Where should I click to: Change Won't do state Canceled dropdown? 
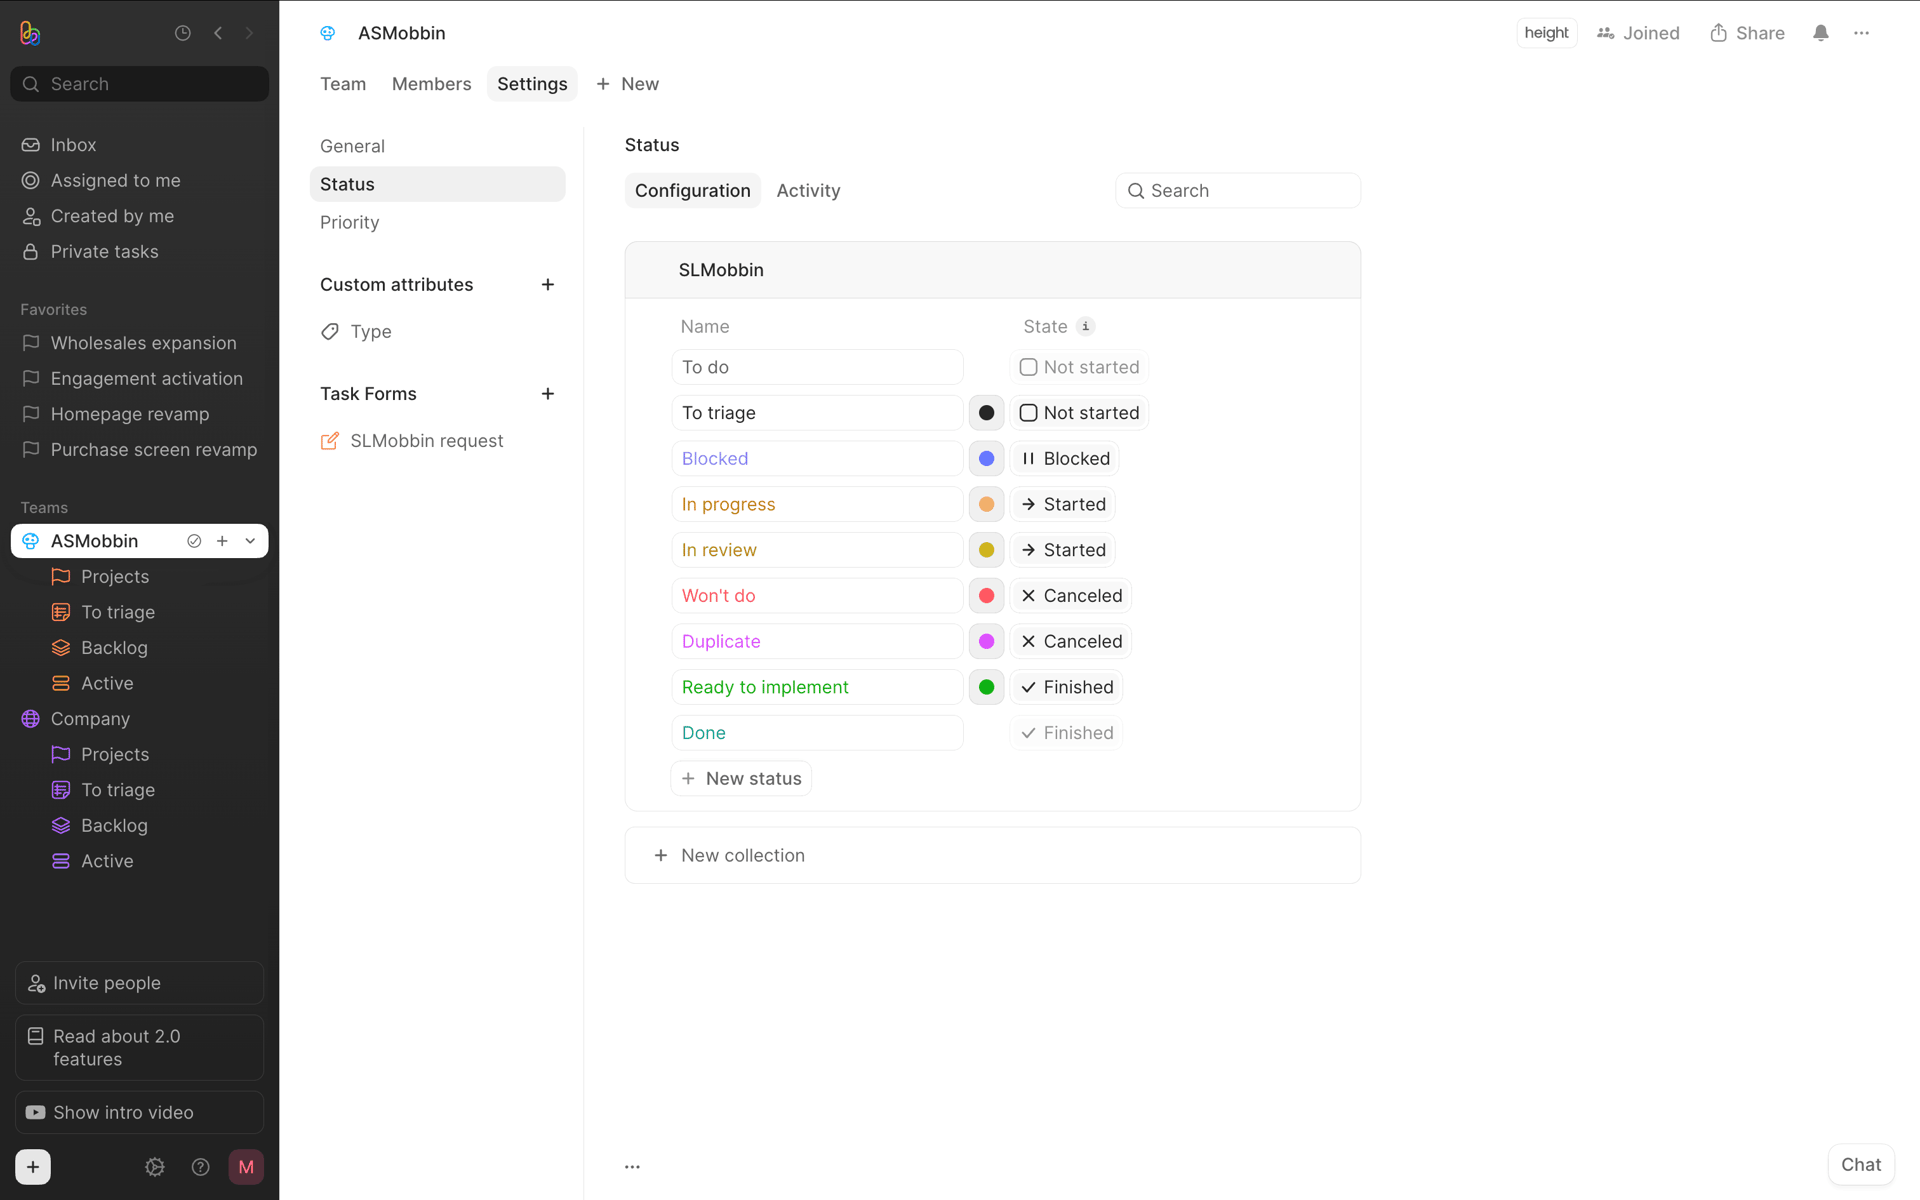coord(1071,596)
